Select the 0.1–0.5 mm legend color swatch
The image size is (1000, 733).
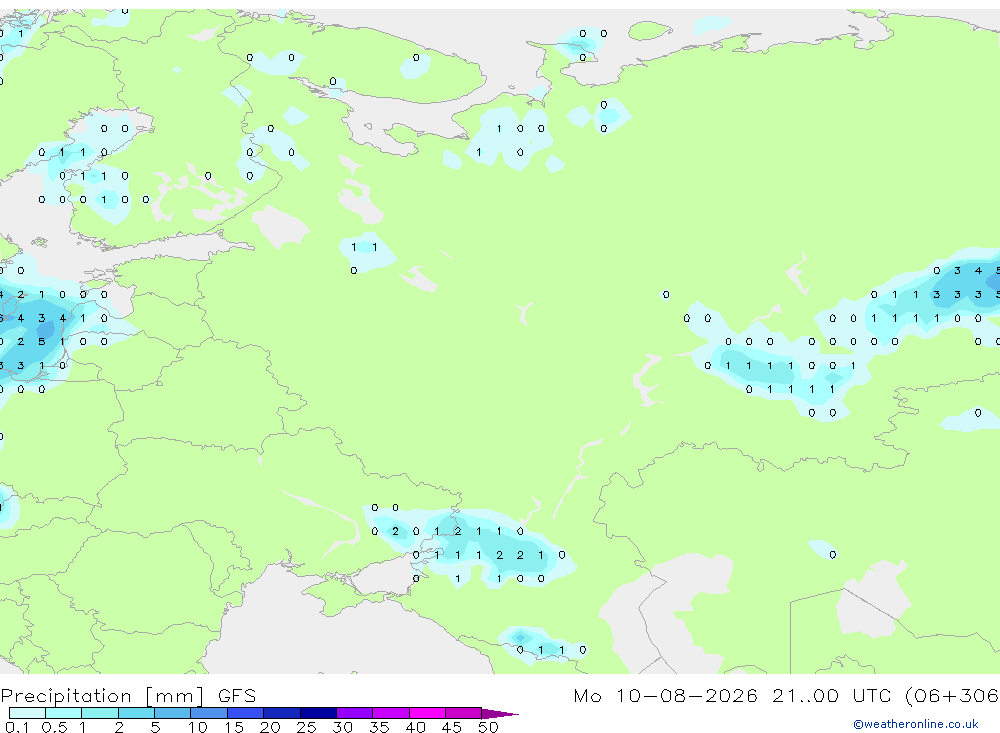pos(27,713)
